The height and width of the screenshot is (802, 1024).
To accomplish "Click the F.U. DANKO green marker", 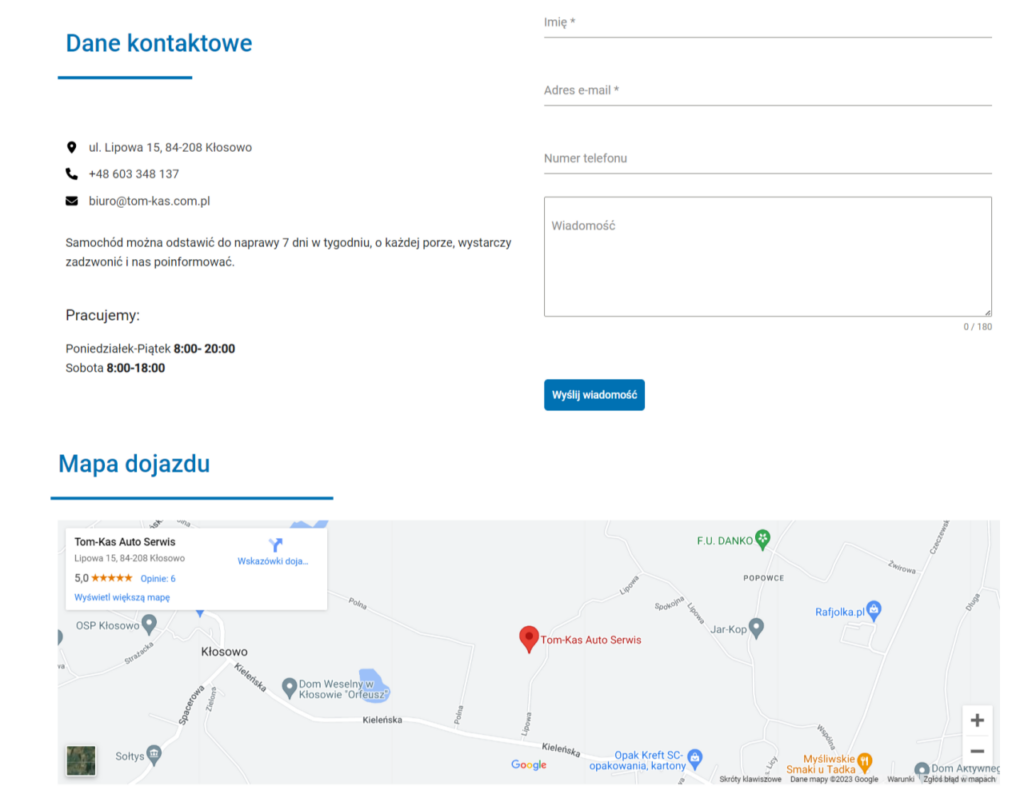I will click(x=763, y=540).
